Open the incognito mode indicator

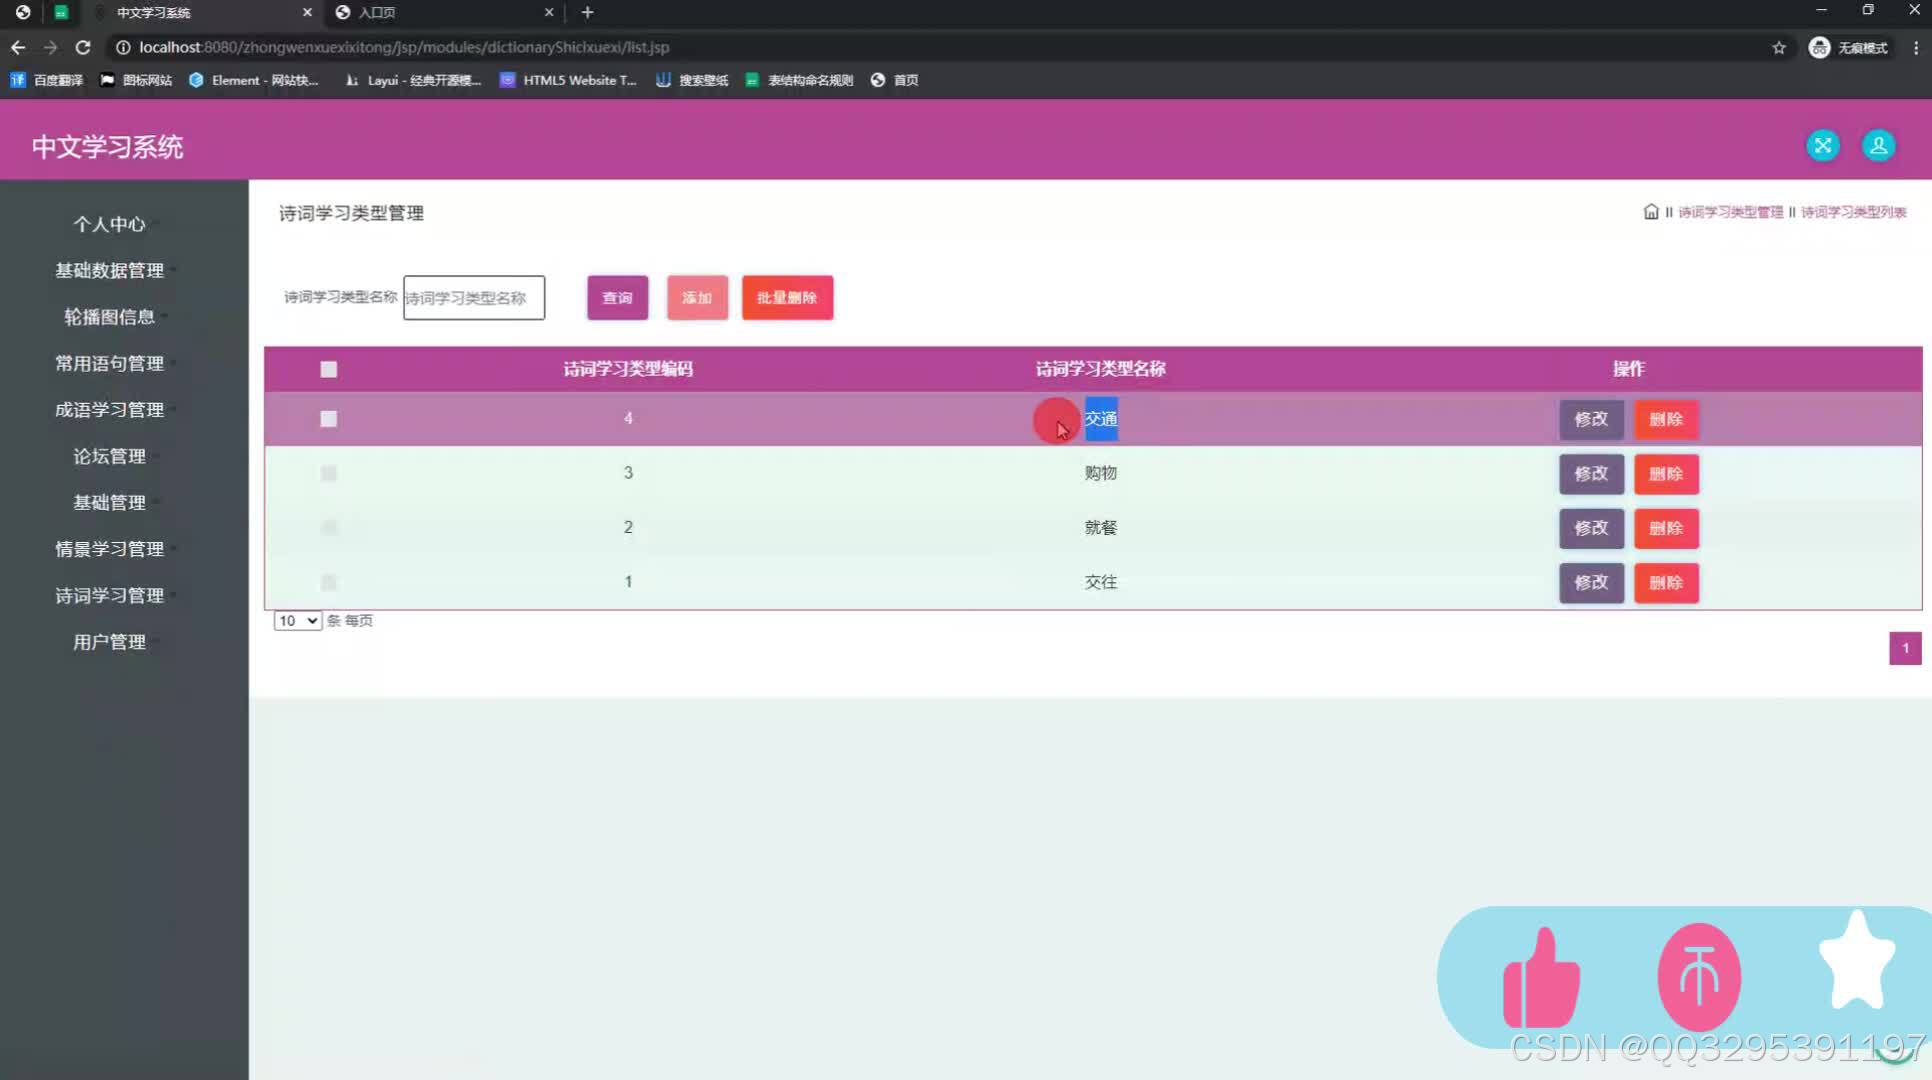click(x=1848, y=47)
